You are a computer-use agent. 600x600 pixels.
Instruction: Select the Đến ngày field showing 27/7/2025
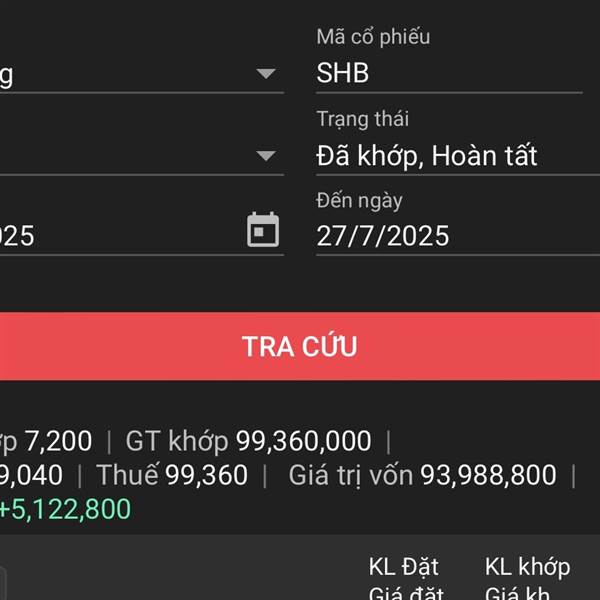pyautogui.click(x=458, y=236)
